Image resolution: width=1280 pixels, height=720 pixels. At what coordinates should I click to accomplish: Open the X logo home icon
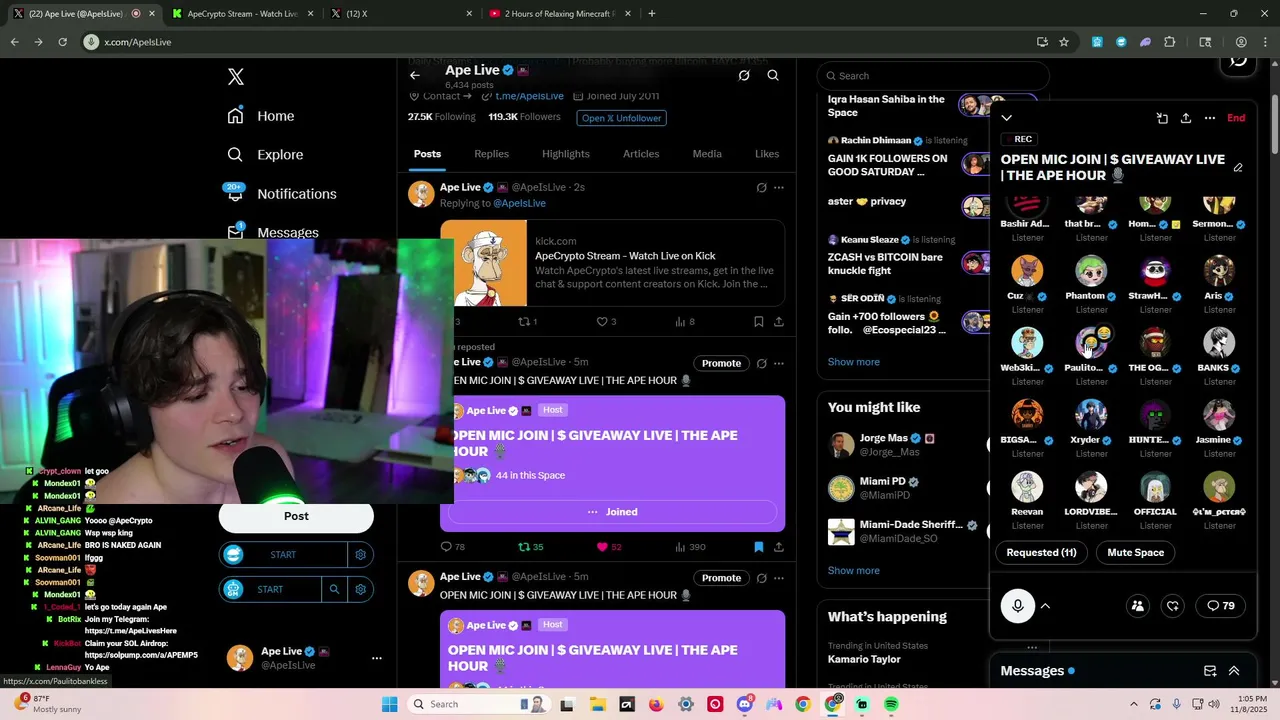point(235,77)
